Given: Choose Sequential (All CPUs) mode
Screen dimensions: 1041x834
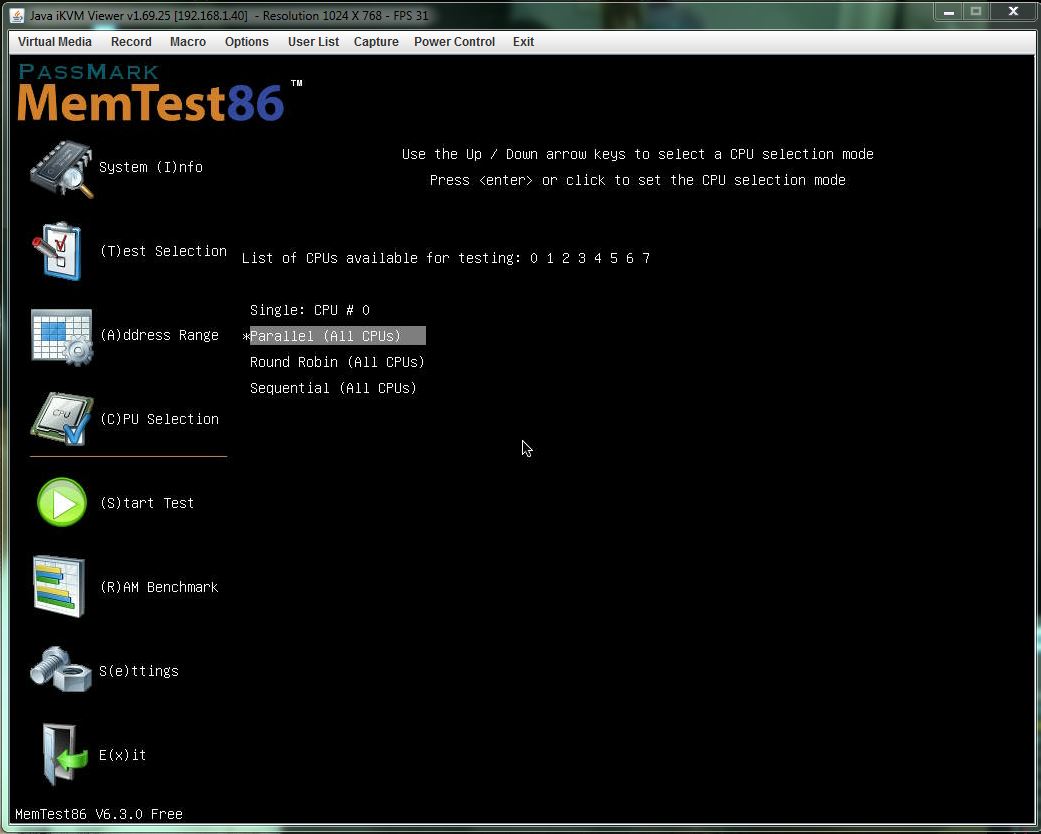Looking at the screenshot, I should 333,388.
